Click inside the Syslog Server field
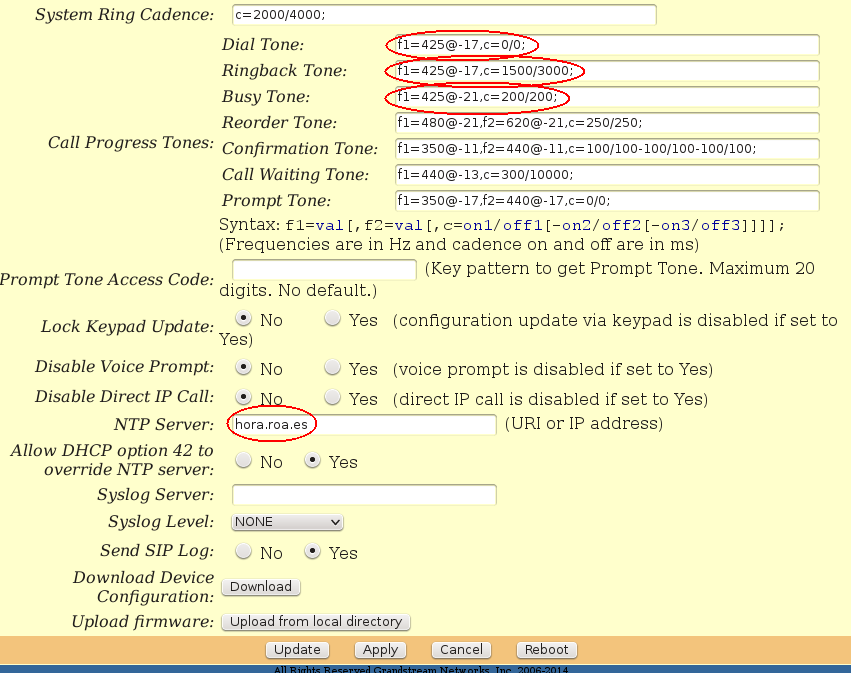Viewport: 851px width, 673px height. pos(364,493)
